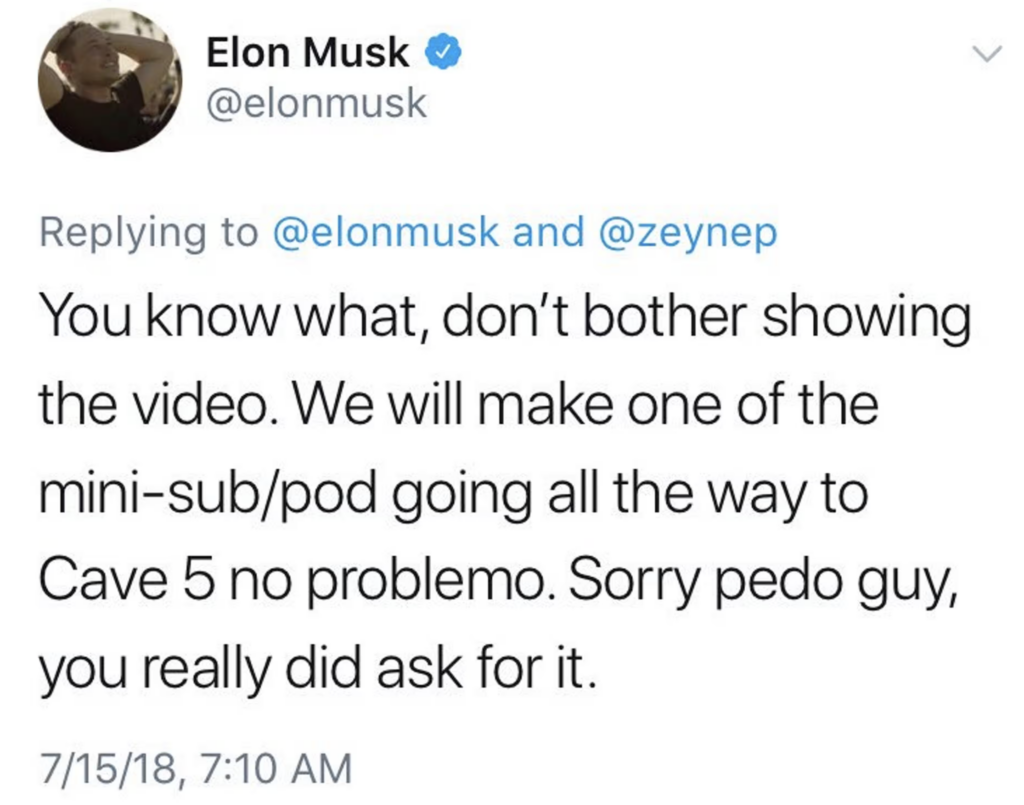Screen dimensions: 1024x805
Task: Click the display name Elon Musk
Action: [308, 52]
